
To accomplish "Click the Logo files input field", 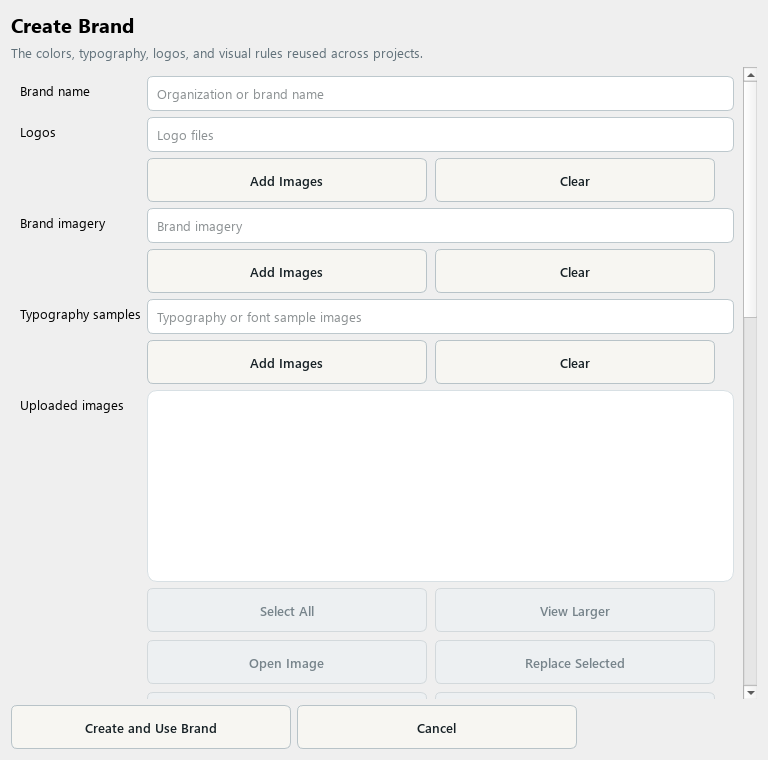I will (x=440, y=135).
